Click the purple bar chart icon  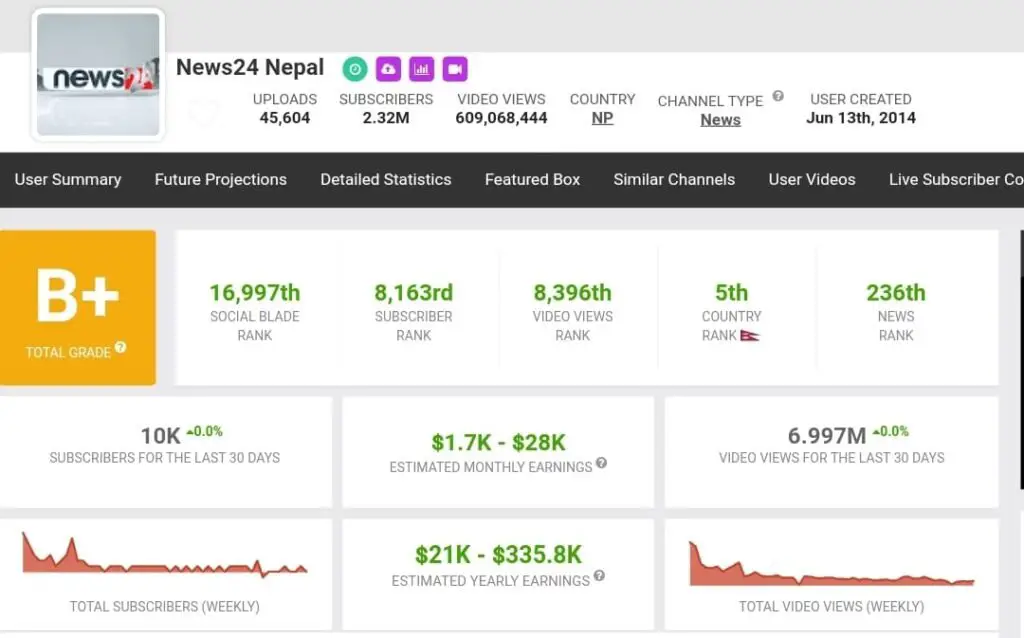coord(422,69)
